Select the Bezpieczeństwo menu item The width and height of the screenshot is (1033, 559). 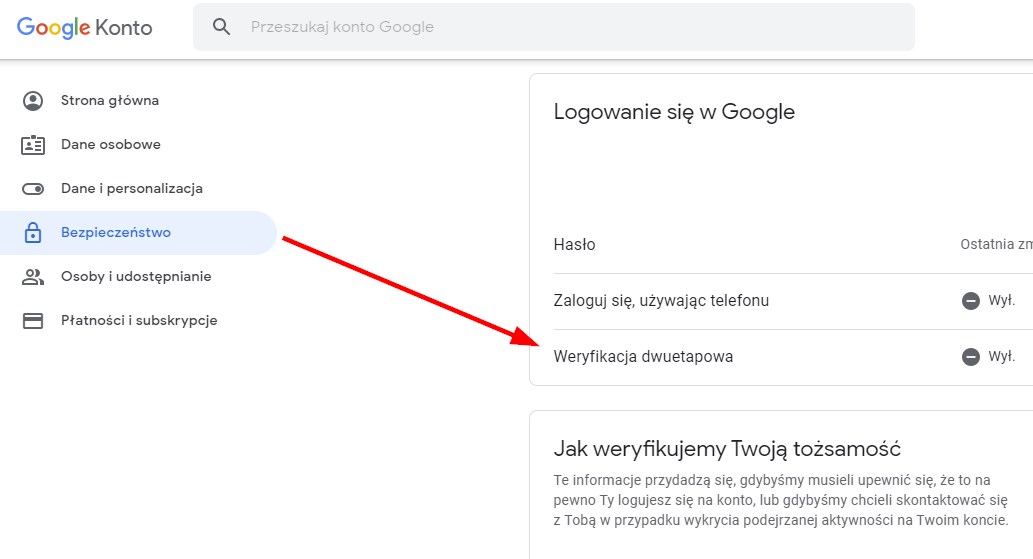[x=138, y=232]
